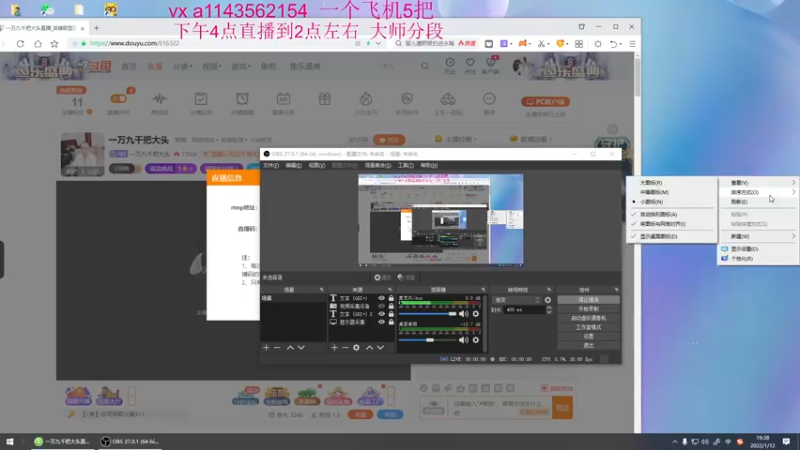Click the car icon in Douyu streamer toolbar

tap(448, 99)
